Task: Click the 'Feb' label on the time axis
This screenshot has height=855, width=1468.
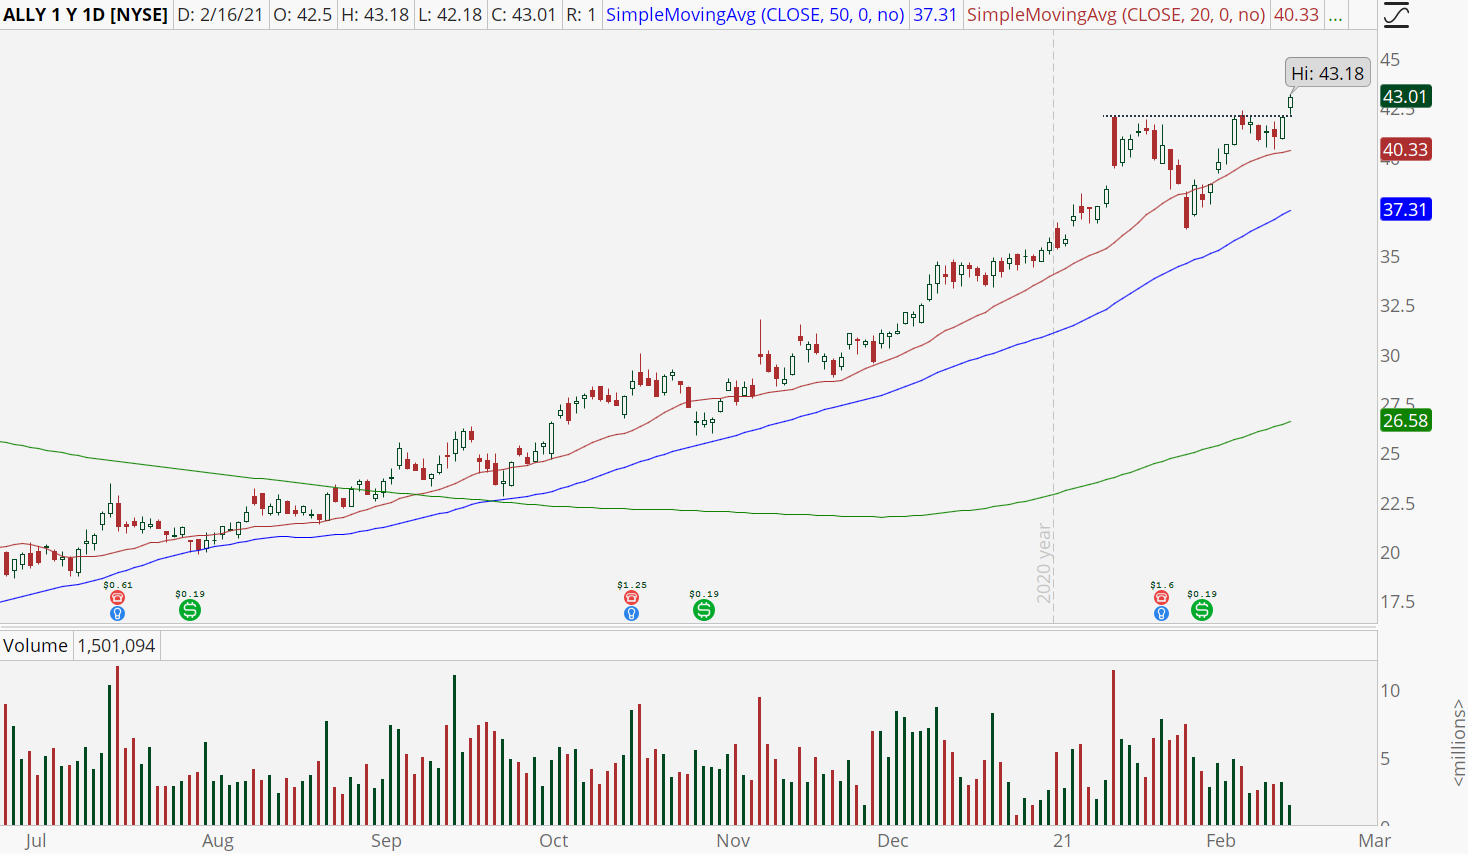Action: [1220, 841]
